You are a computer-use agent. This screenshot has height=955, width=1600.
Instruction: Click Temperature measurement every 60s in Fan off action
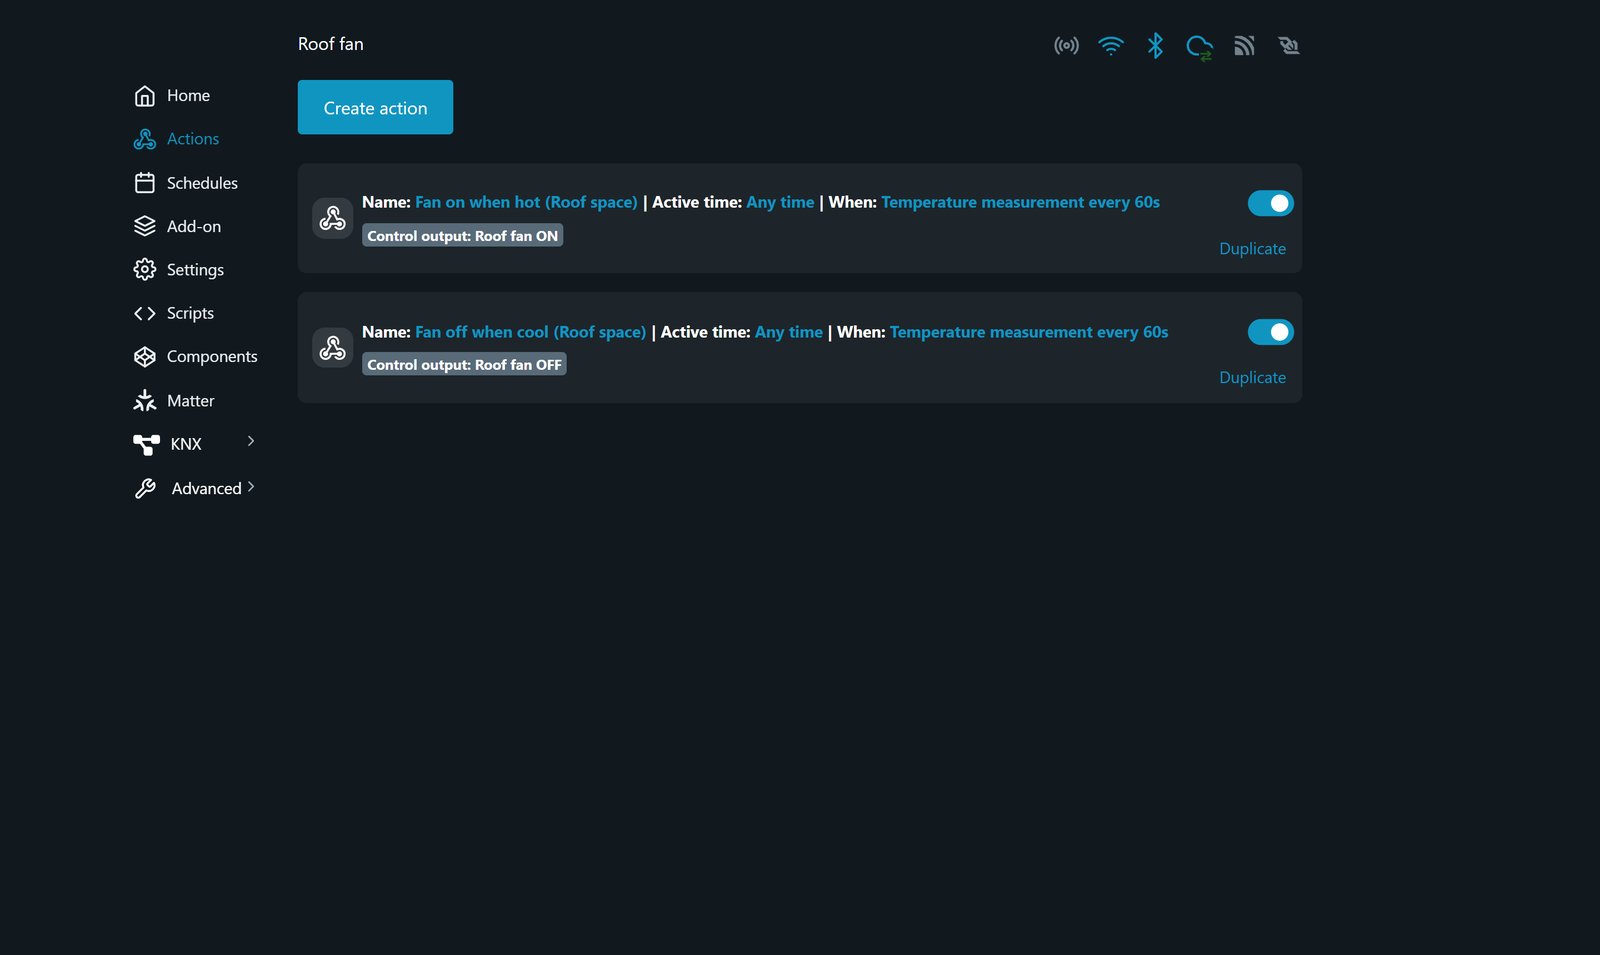click(x=1029, y=332)
